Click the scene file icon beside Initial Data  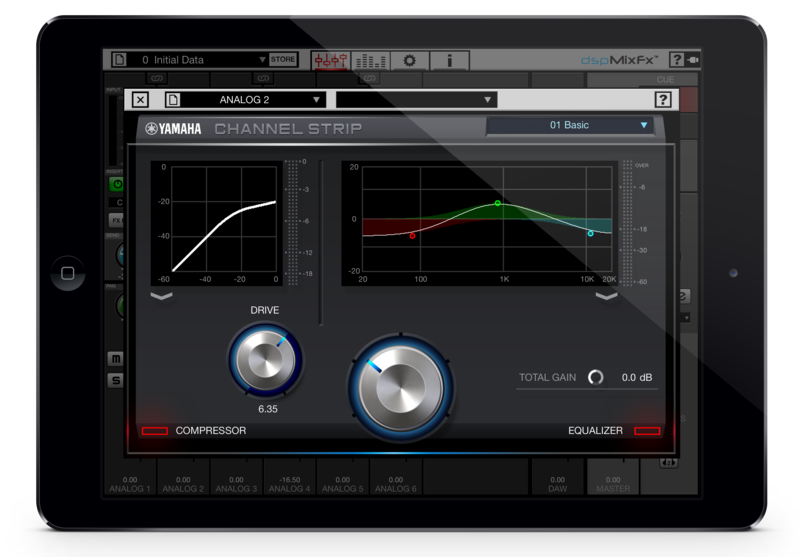(x=119, y=60)
